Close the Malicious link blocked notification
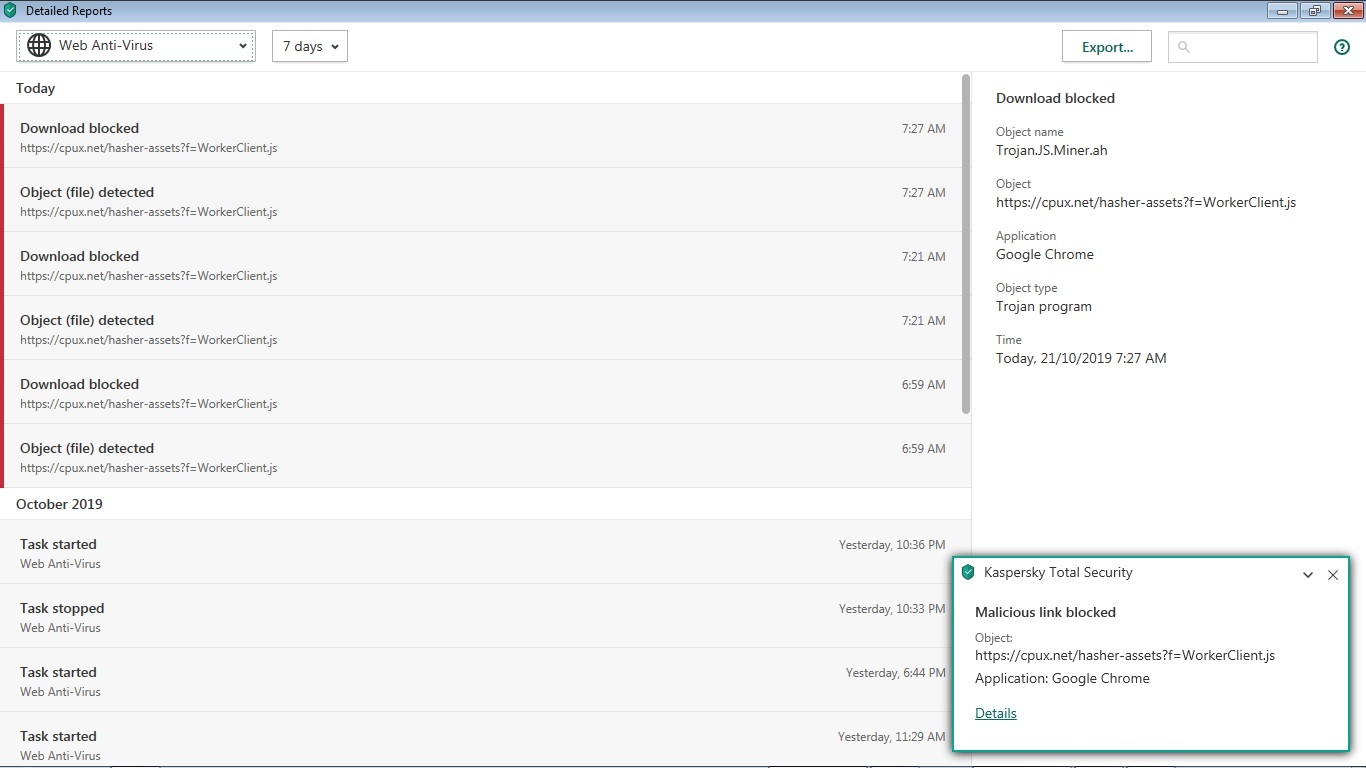1366x768 pixels. pyautogui.click(x=1333, y=575)
